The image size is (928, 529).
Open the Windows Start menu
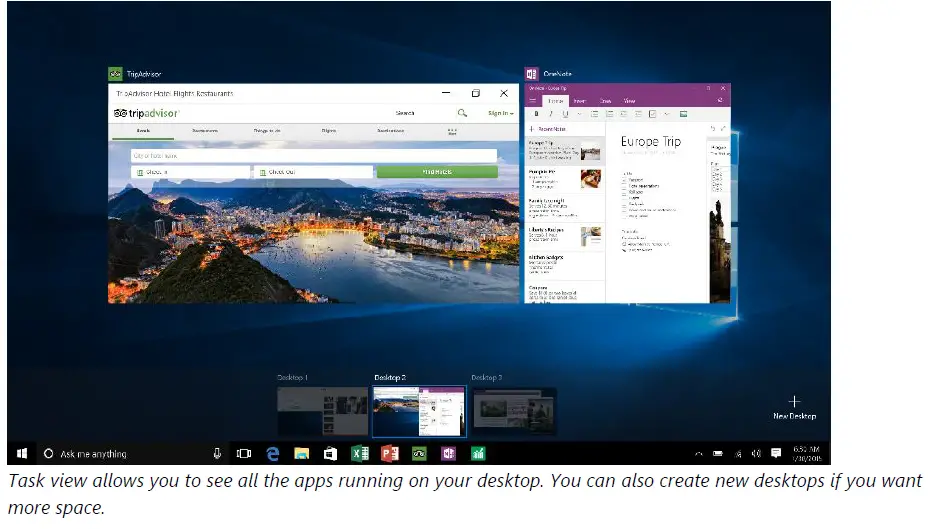coord(22,454)
